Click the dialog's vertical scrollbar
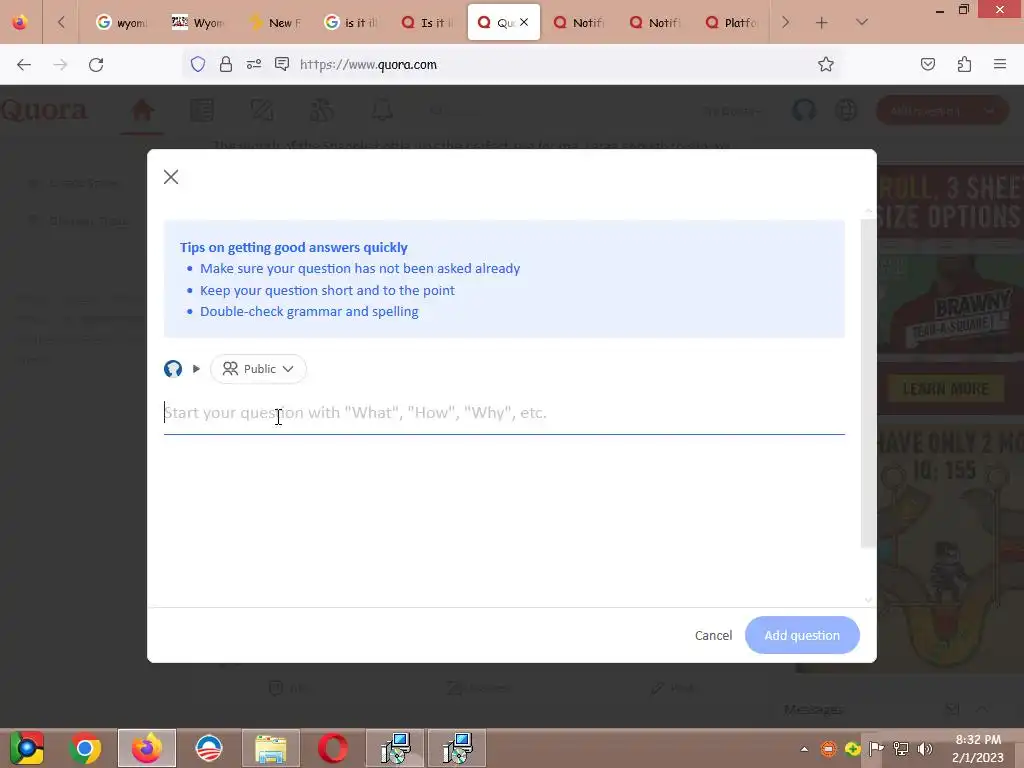The width and height of the screenshot is (1024, 768). click(868, 383)
